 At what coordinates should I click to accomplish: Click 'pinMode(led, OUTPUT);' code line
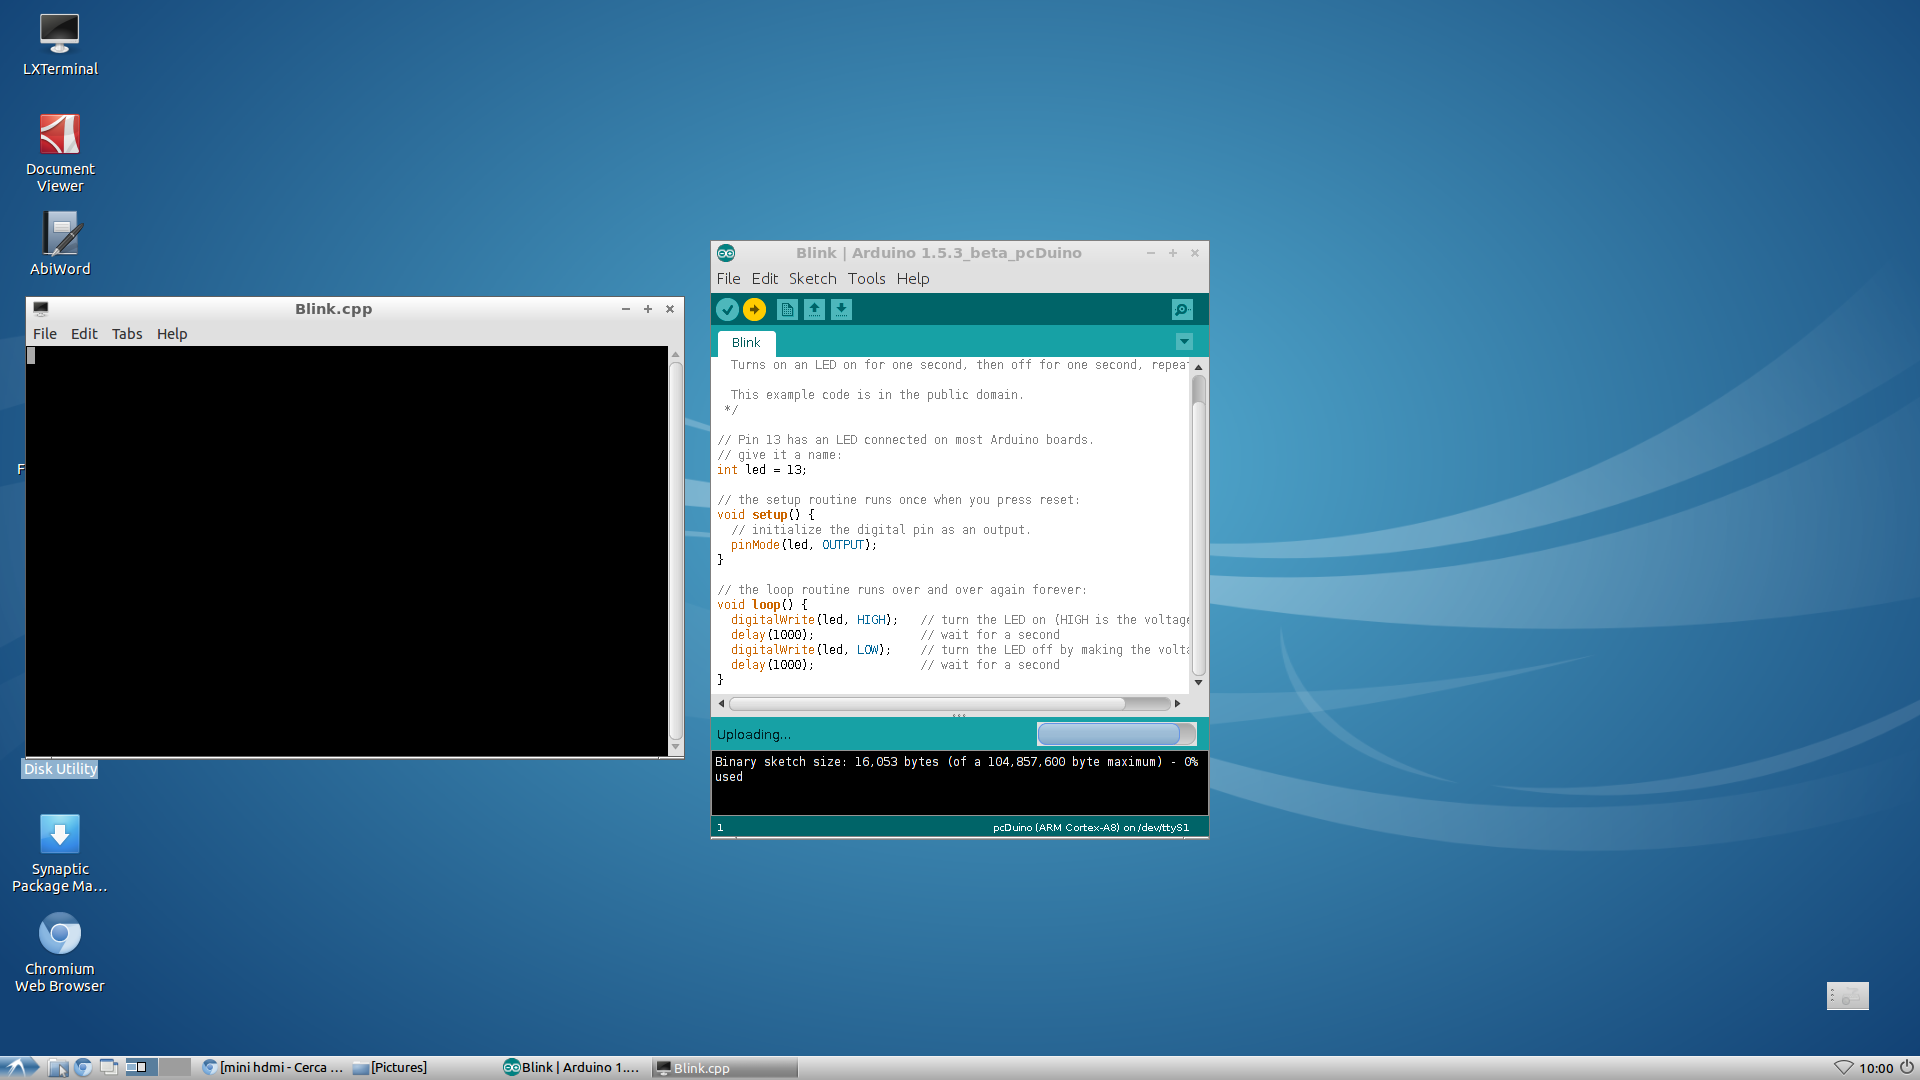(804, 545)
